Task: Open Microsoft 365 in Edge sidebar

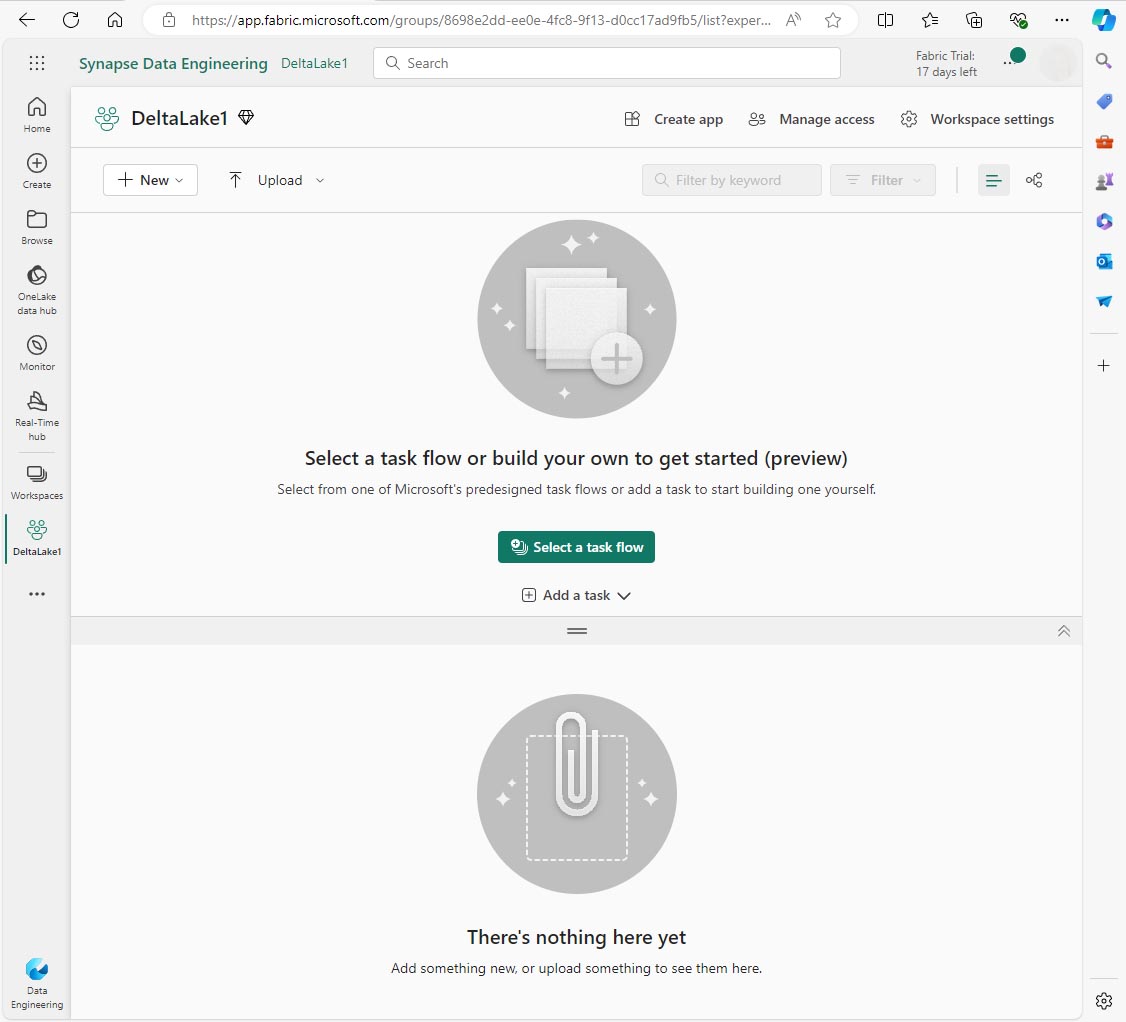Action: pyautogui.click(x=1104, y=221)
